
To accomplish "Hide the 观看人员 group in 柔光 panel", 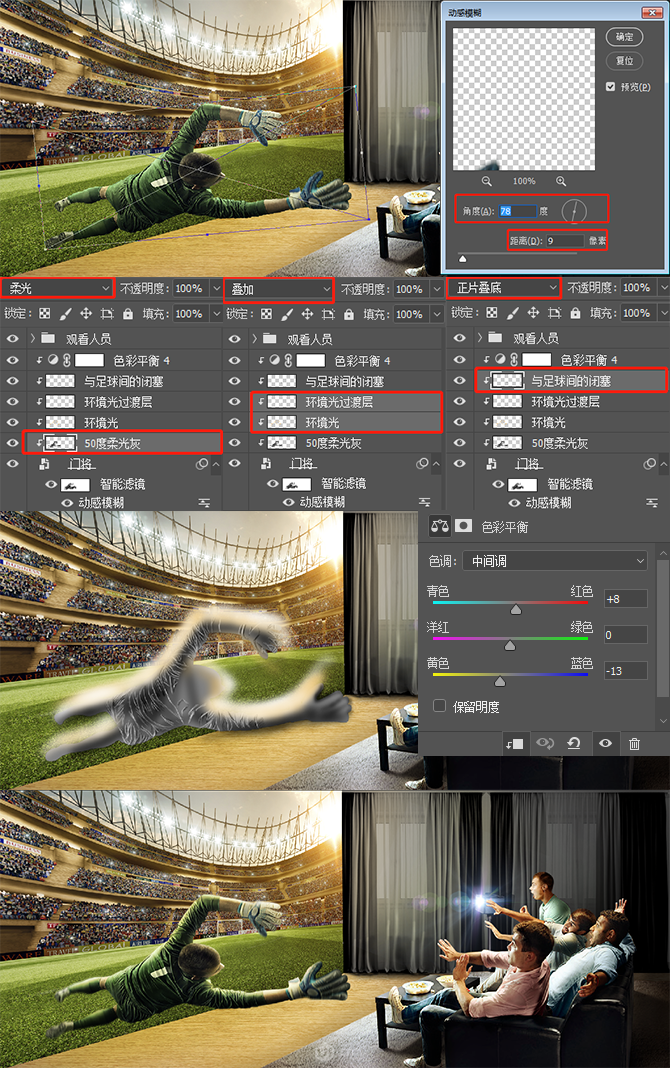I will (x=13, y=339).
